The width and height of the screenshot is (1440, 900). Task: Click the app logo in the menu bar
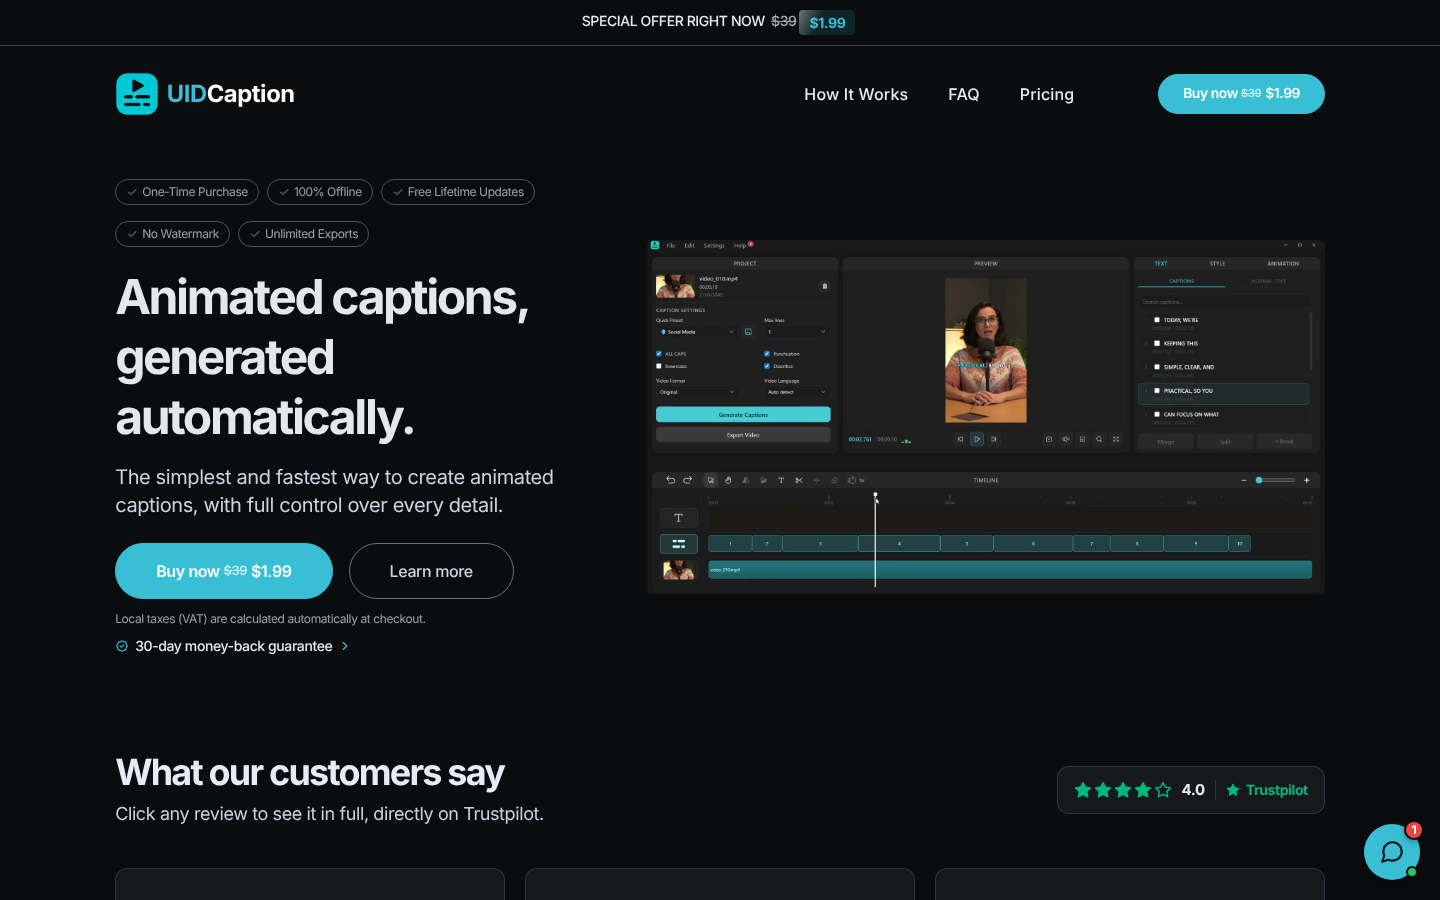[655, 245]
